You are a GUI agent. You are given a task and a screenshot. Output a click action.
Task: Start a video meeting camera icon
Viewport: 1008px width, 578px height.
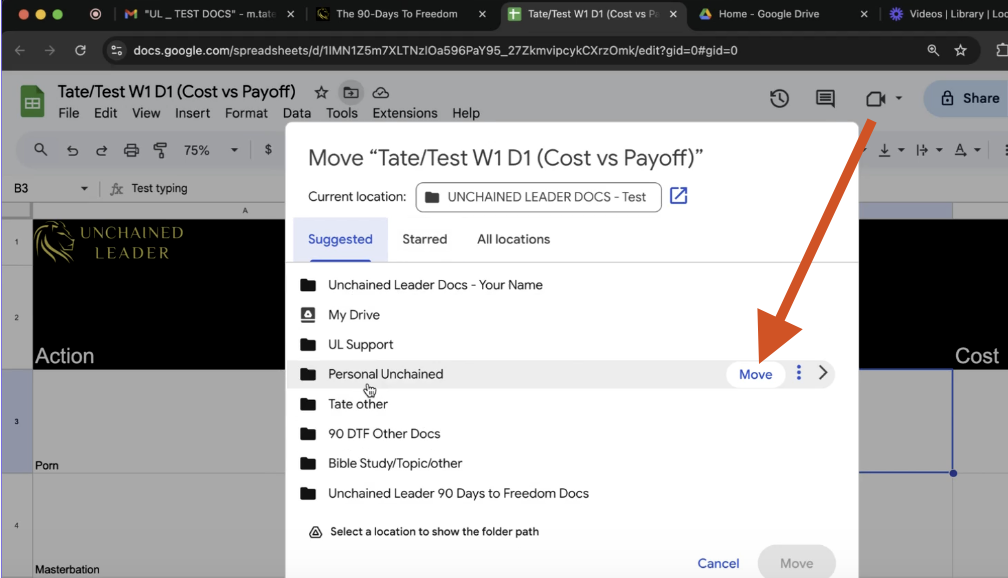[x=875, y=98]
